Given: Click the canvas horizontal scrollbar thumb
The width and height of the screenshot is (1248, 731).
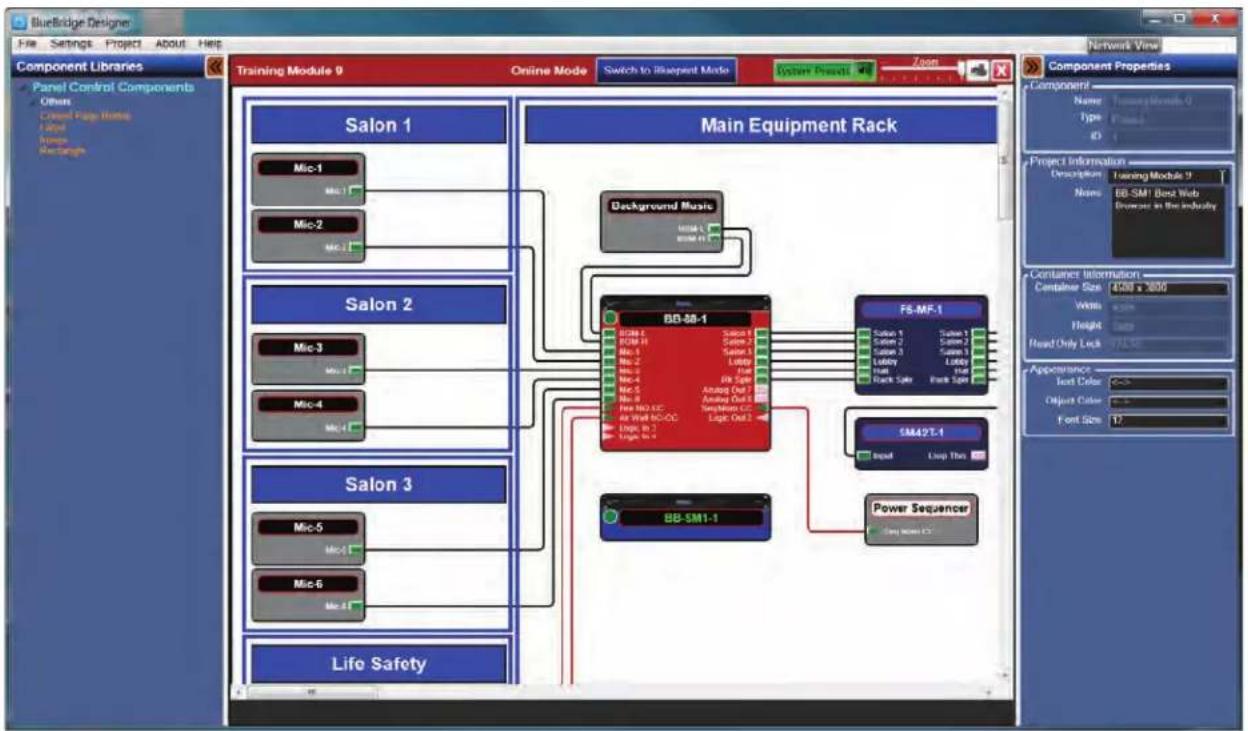Looking at the screenshot, I should tap(312, 691).
